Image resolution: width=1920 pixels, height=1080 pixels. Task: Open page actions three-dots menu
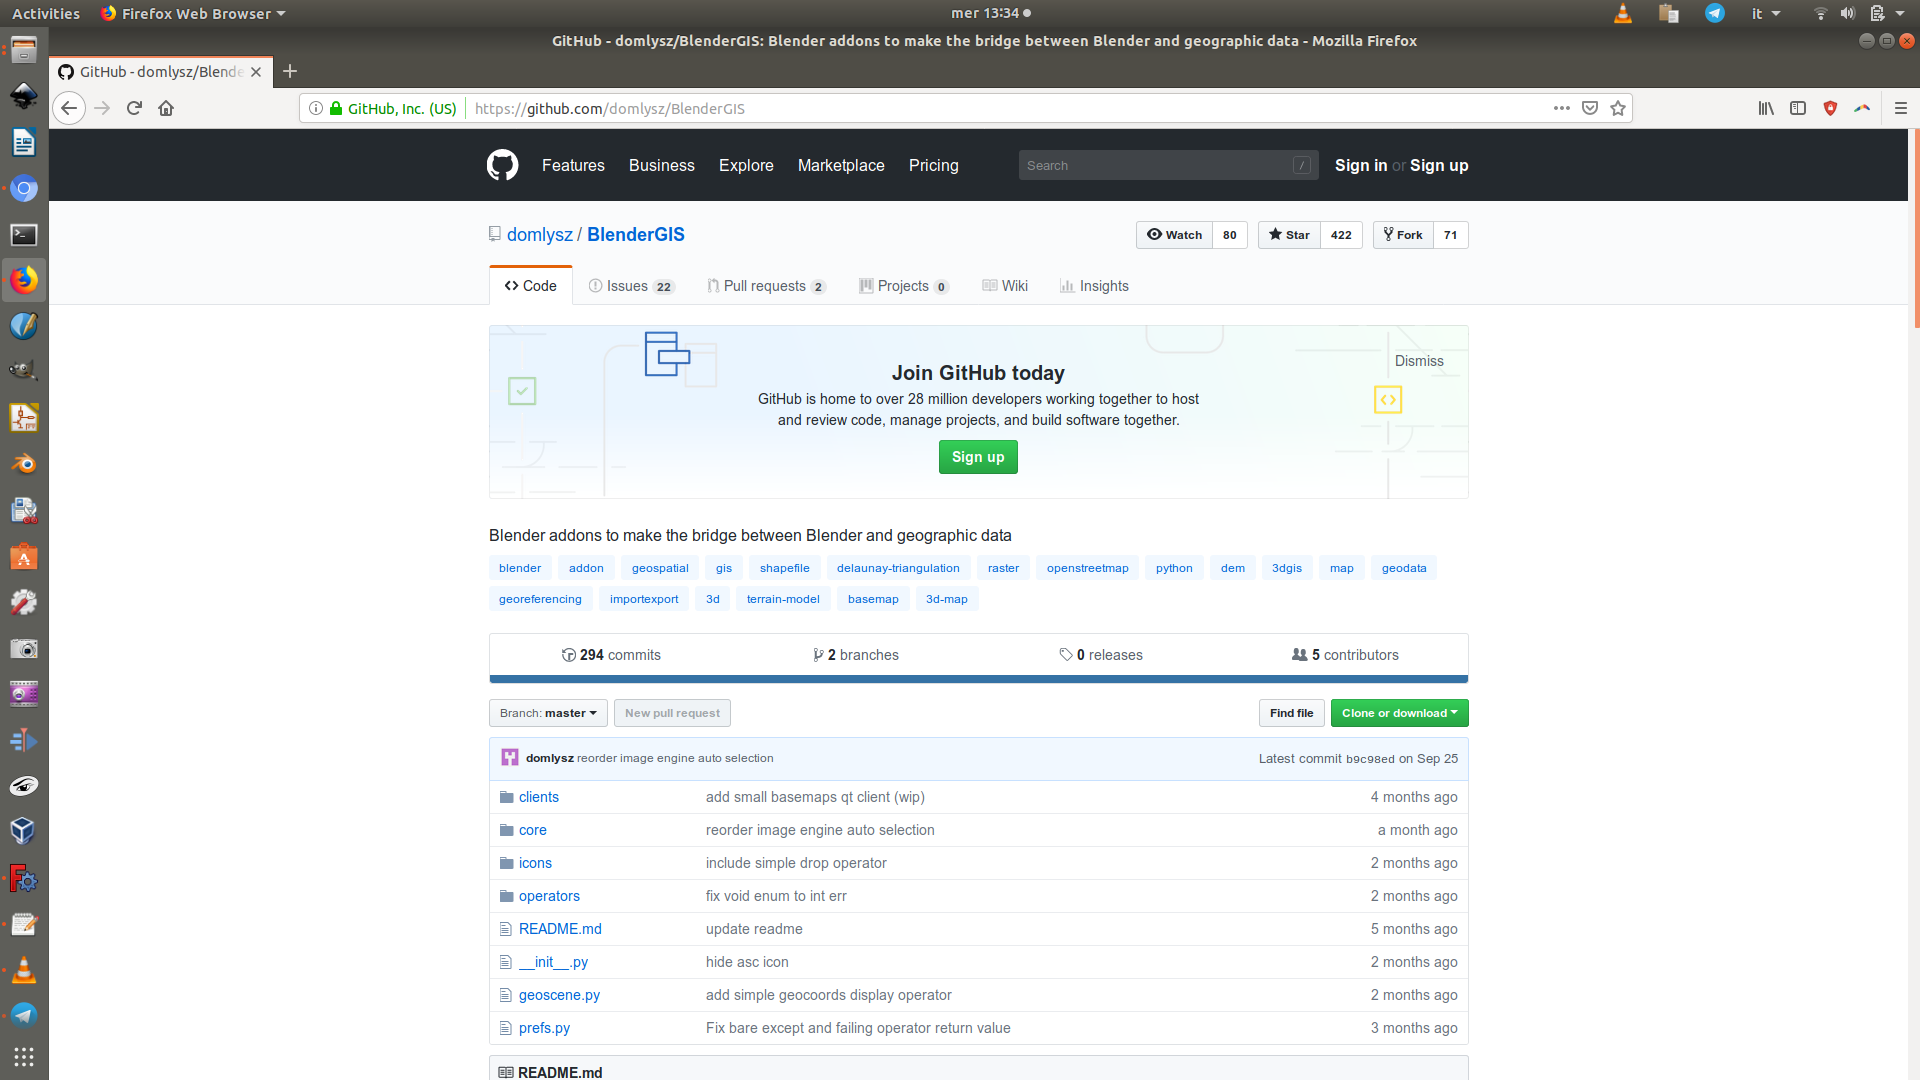coord(1561,108)
